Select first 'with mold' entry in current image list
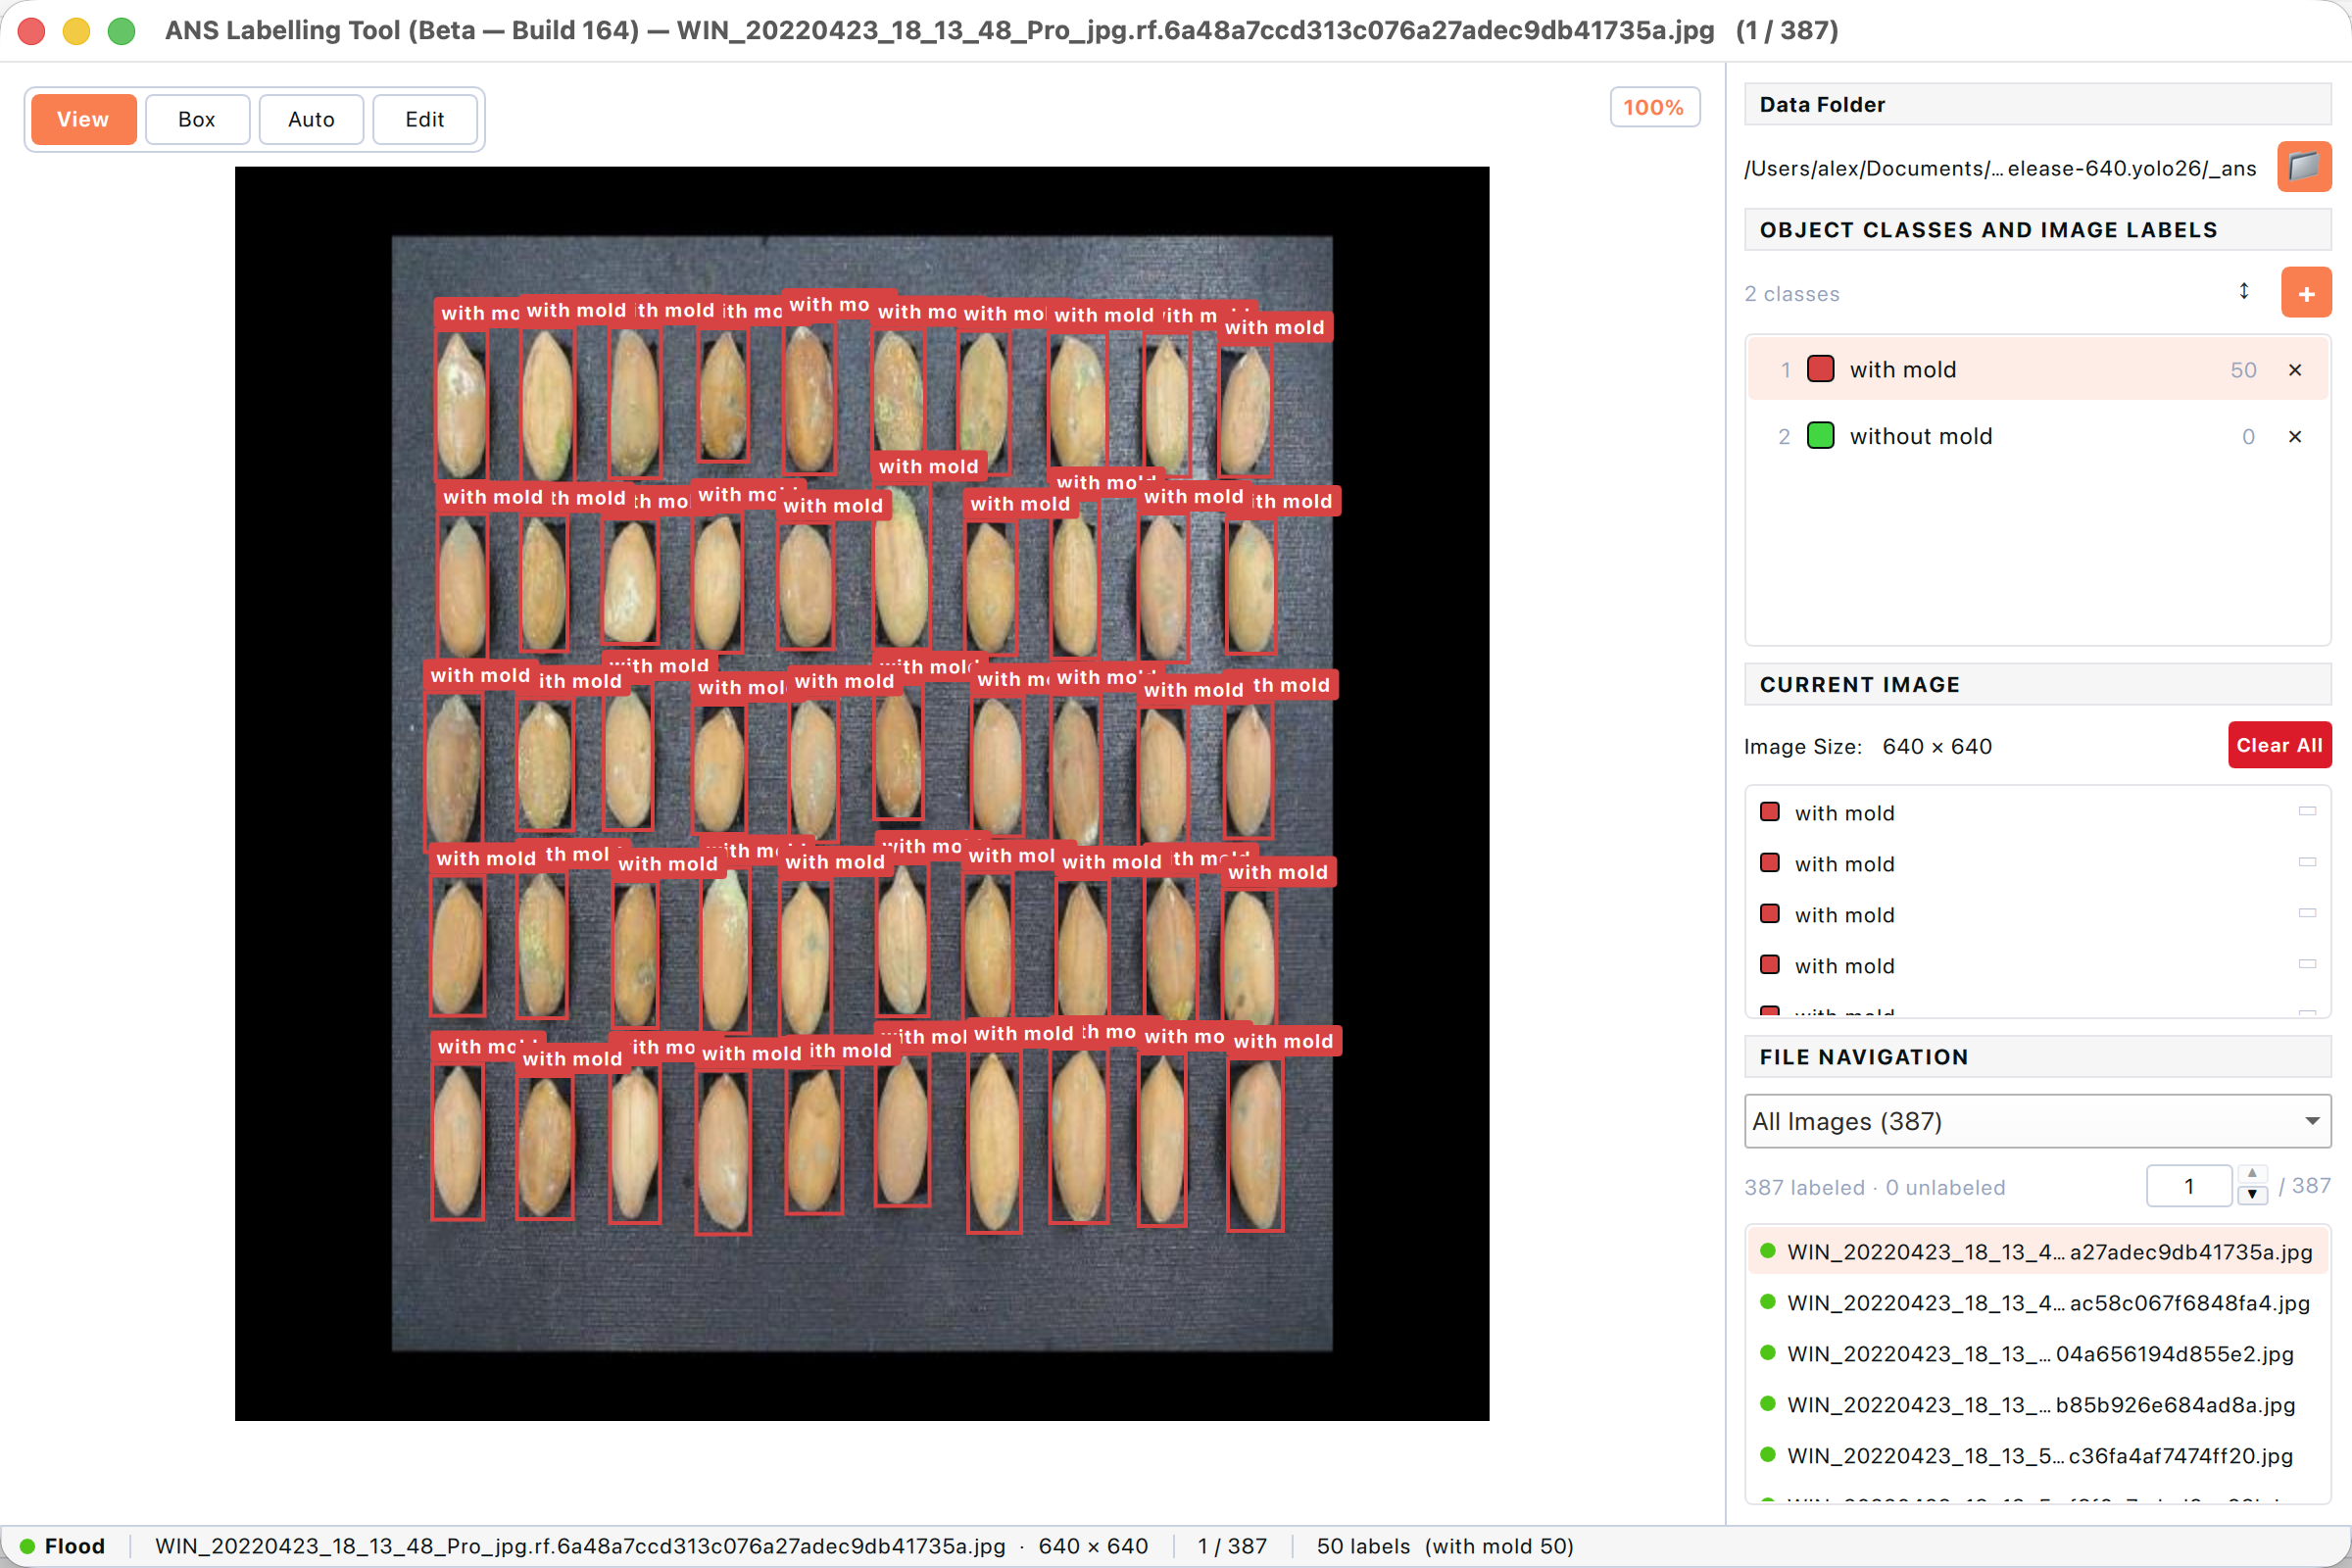Image resolution: width=2352 pixels, height=1568 pixels. point(2037,813)
